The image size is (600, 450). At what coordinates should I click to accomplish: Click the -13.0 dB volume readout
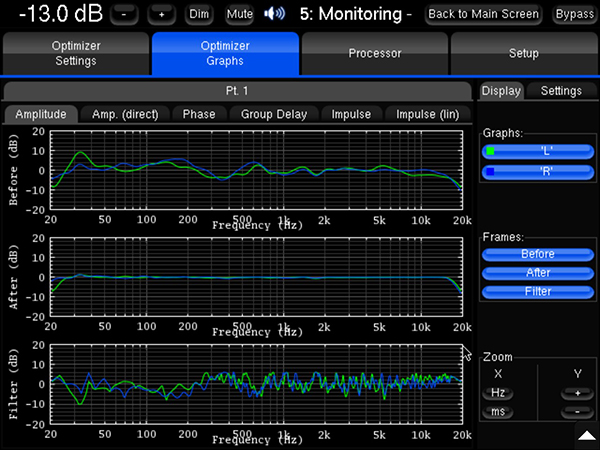61,14
